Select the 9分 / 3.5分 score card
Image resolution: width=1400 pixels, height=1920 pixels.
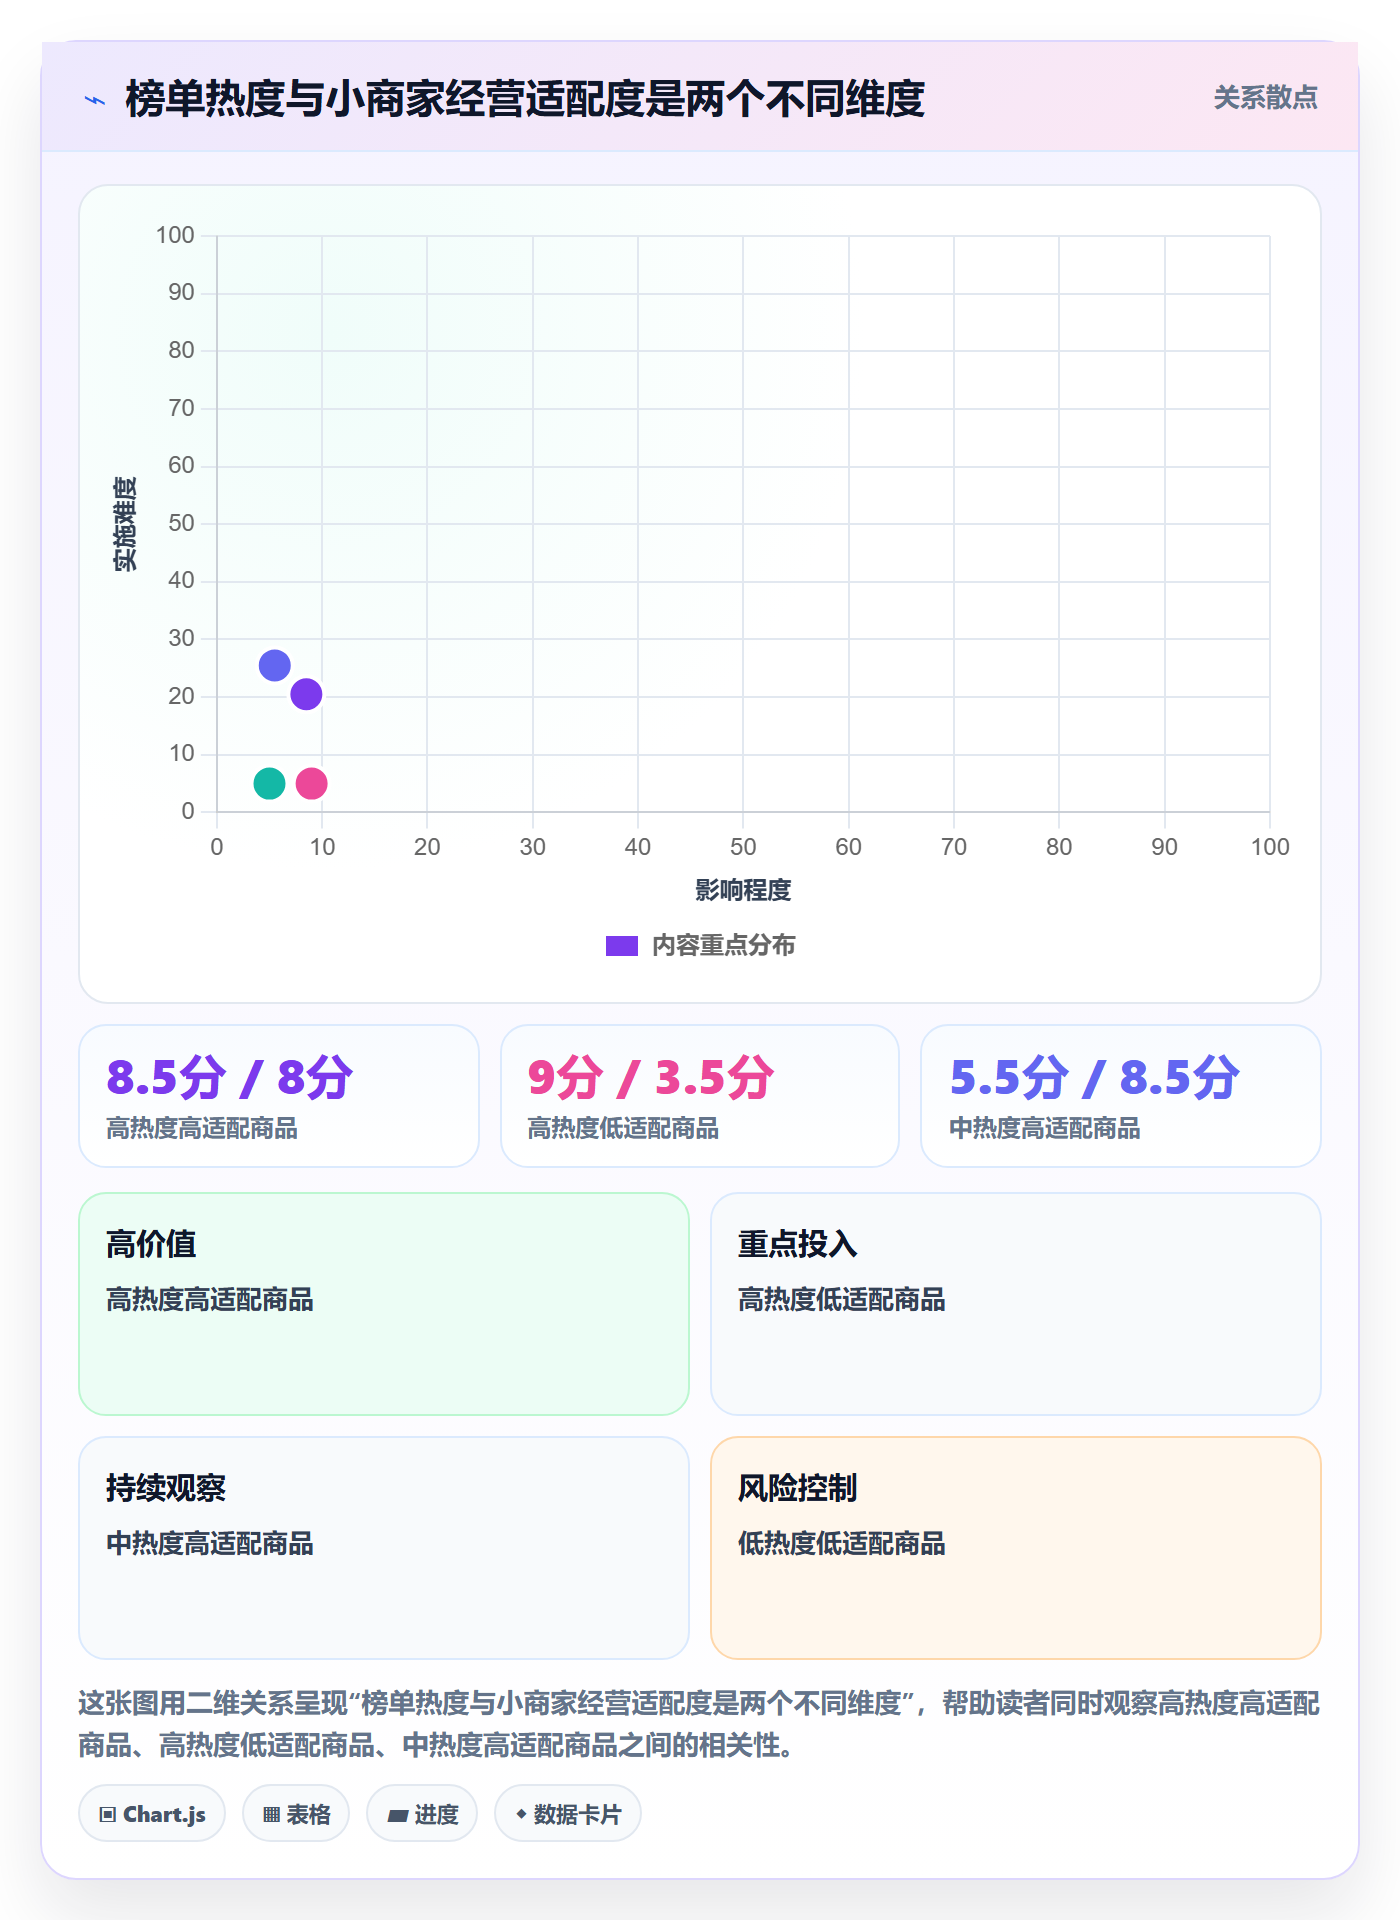pyautogui.click(x=700, y=1096)
